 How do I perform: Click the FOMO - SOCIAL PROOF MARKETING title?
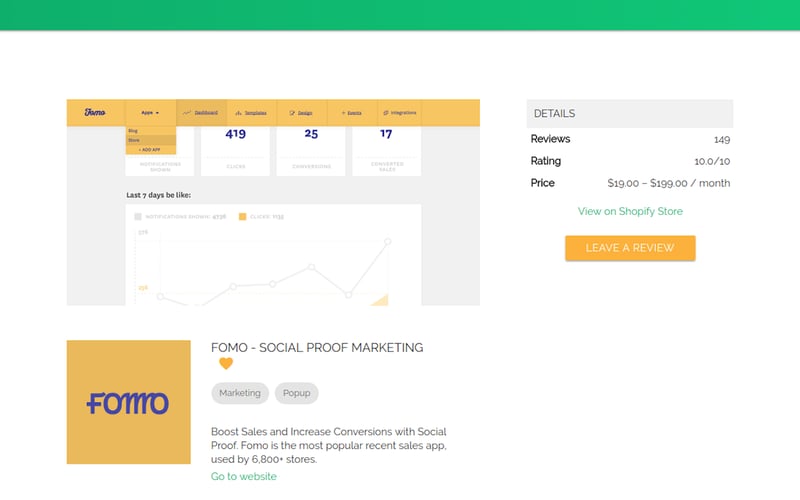tap(317, 347)
